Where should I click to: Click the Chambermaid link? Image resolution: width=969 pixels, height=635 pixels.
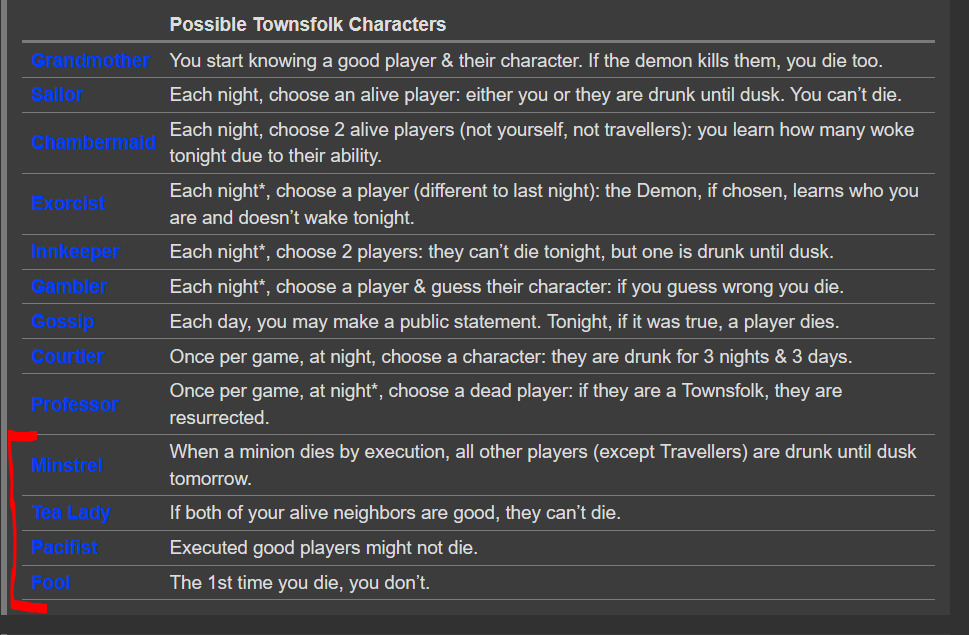[x=93, y=143]
